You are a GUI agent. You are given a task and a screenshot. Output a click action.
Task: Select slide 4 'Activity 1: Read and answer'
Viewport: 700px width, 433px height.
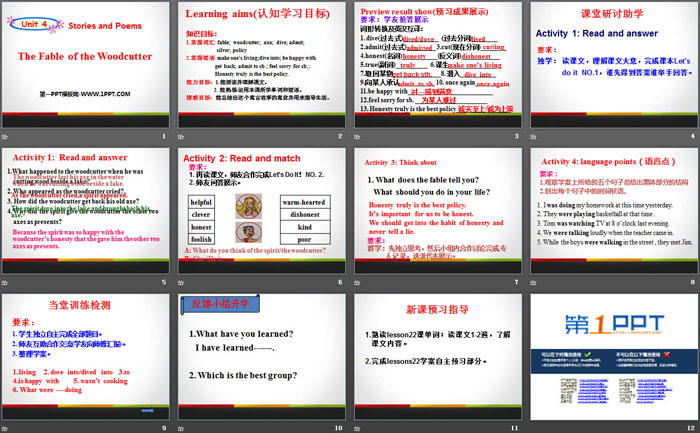611,70
